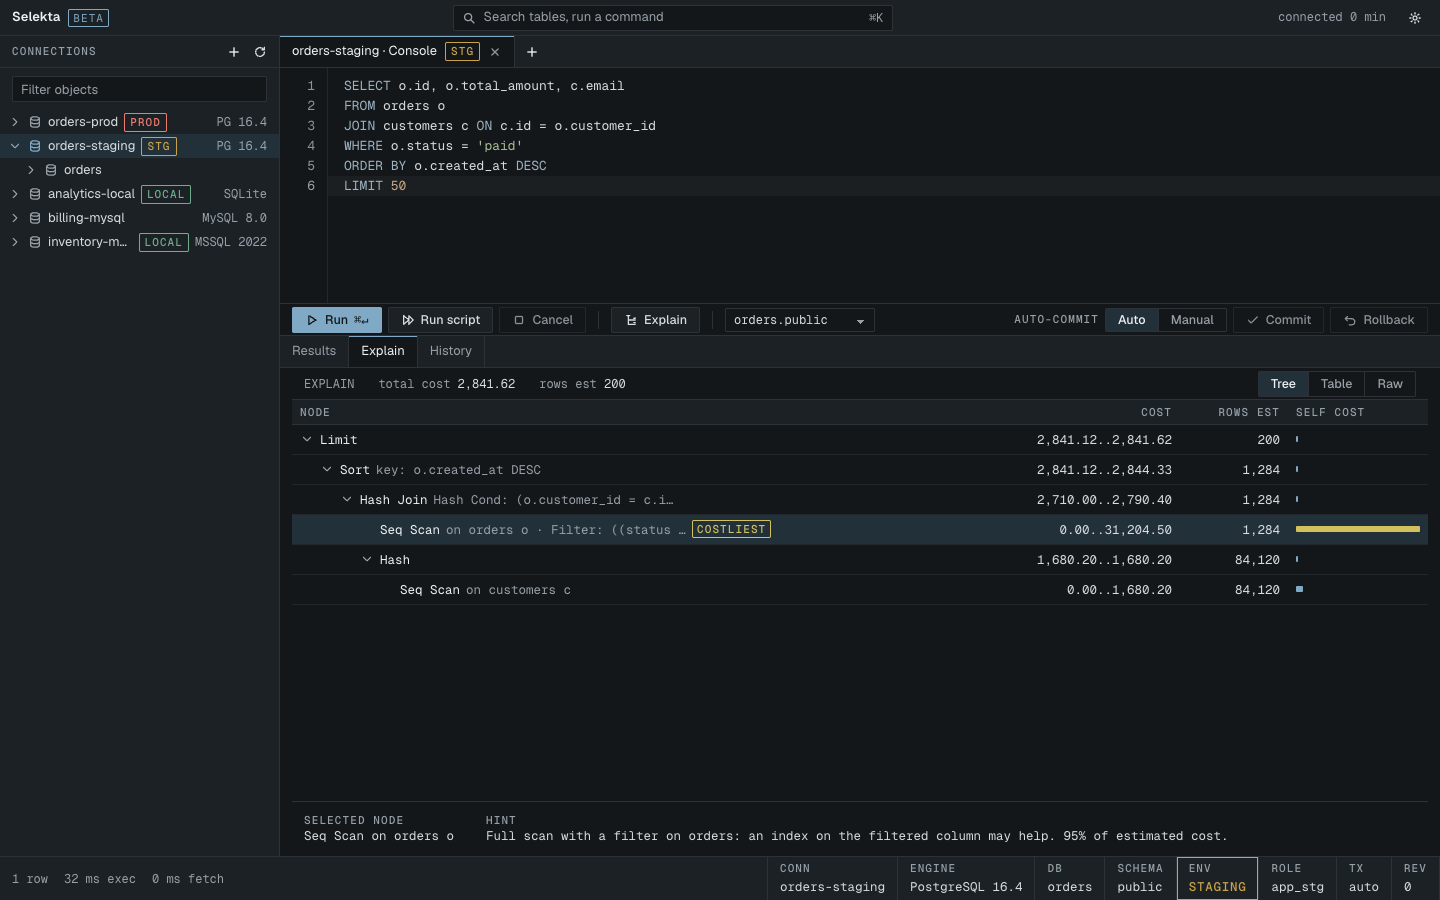Collapse the Sort plan node
This screenshot has width=1440, height=900.
pyautogui.click(x=327, y=469)
